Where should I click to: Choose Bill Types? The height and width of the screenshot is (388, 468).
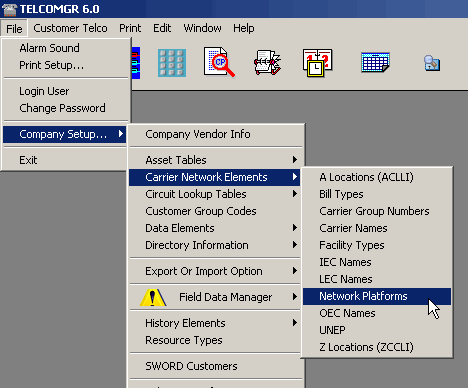pos(377,194)
